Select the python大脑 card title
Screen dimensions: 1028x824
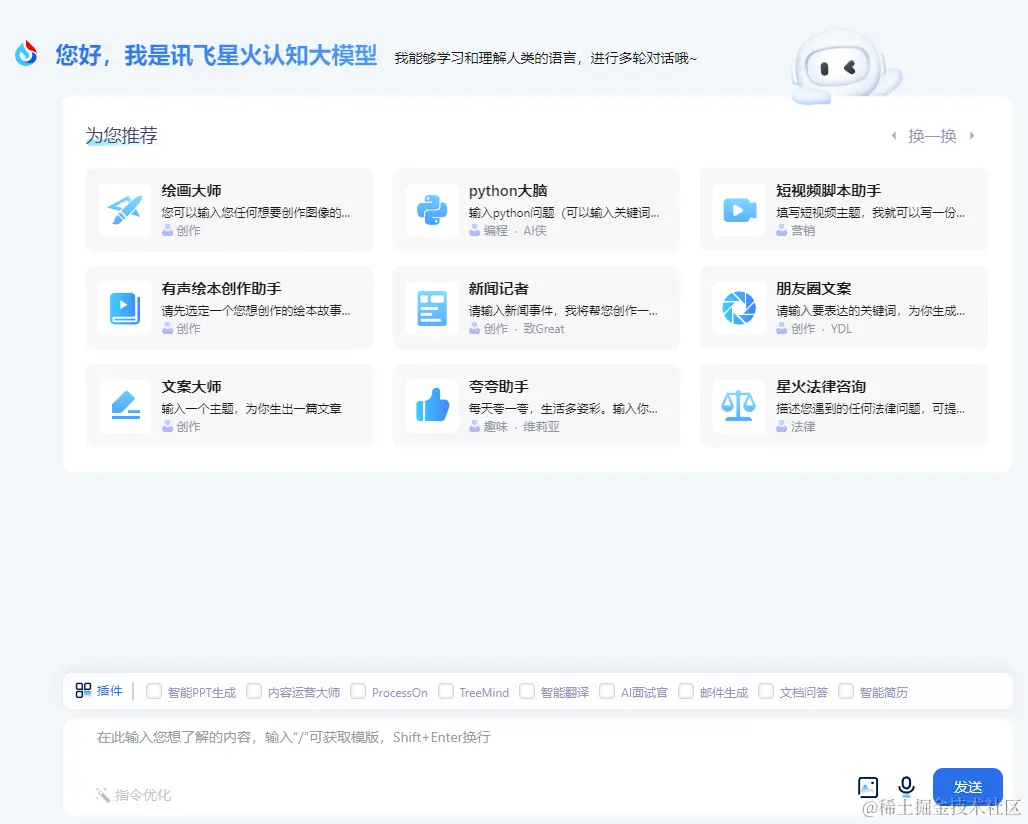point(508,191)
